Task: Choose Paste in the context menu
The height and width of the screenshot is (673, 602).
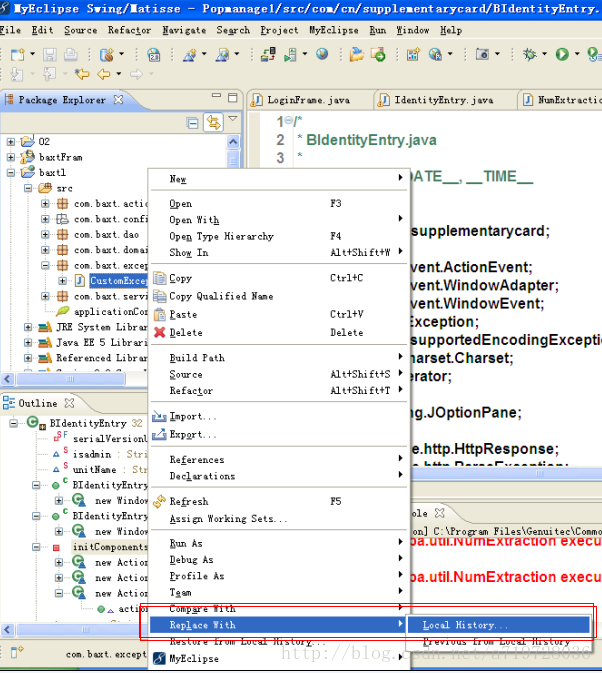Action: tap(279, 315)
